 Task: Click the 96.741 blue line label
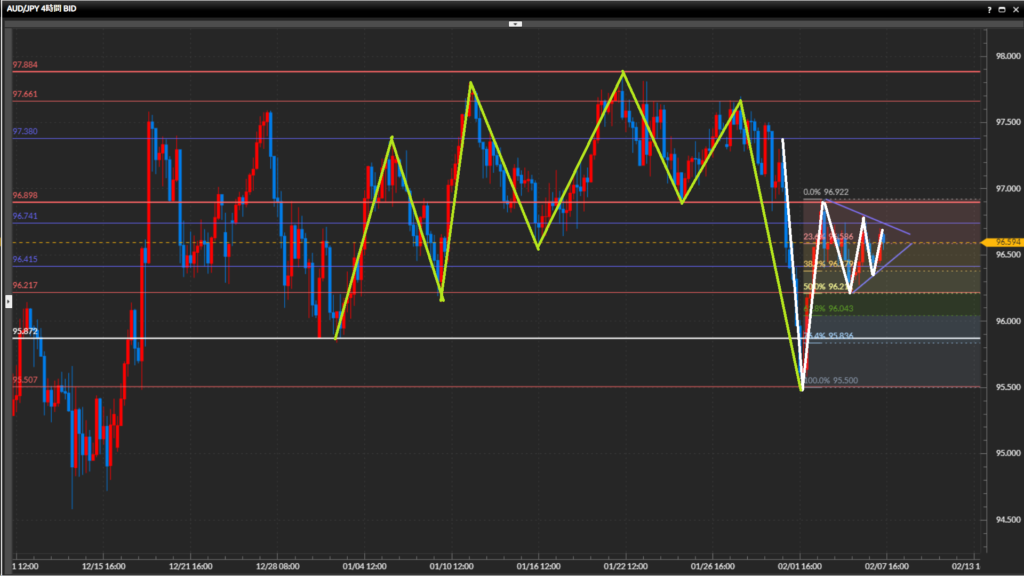27,216
